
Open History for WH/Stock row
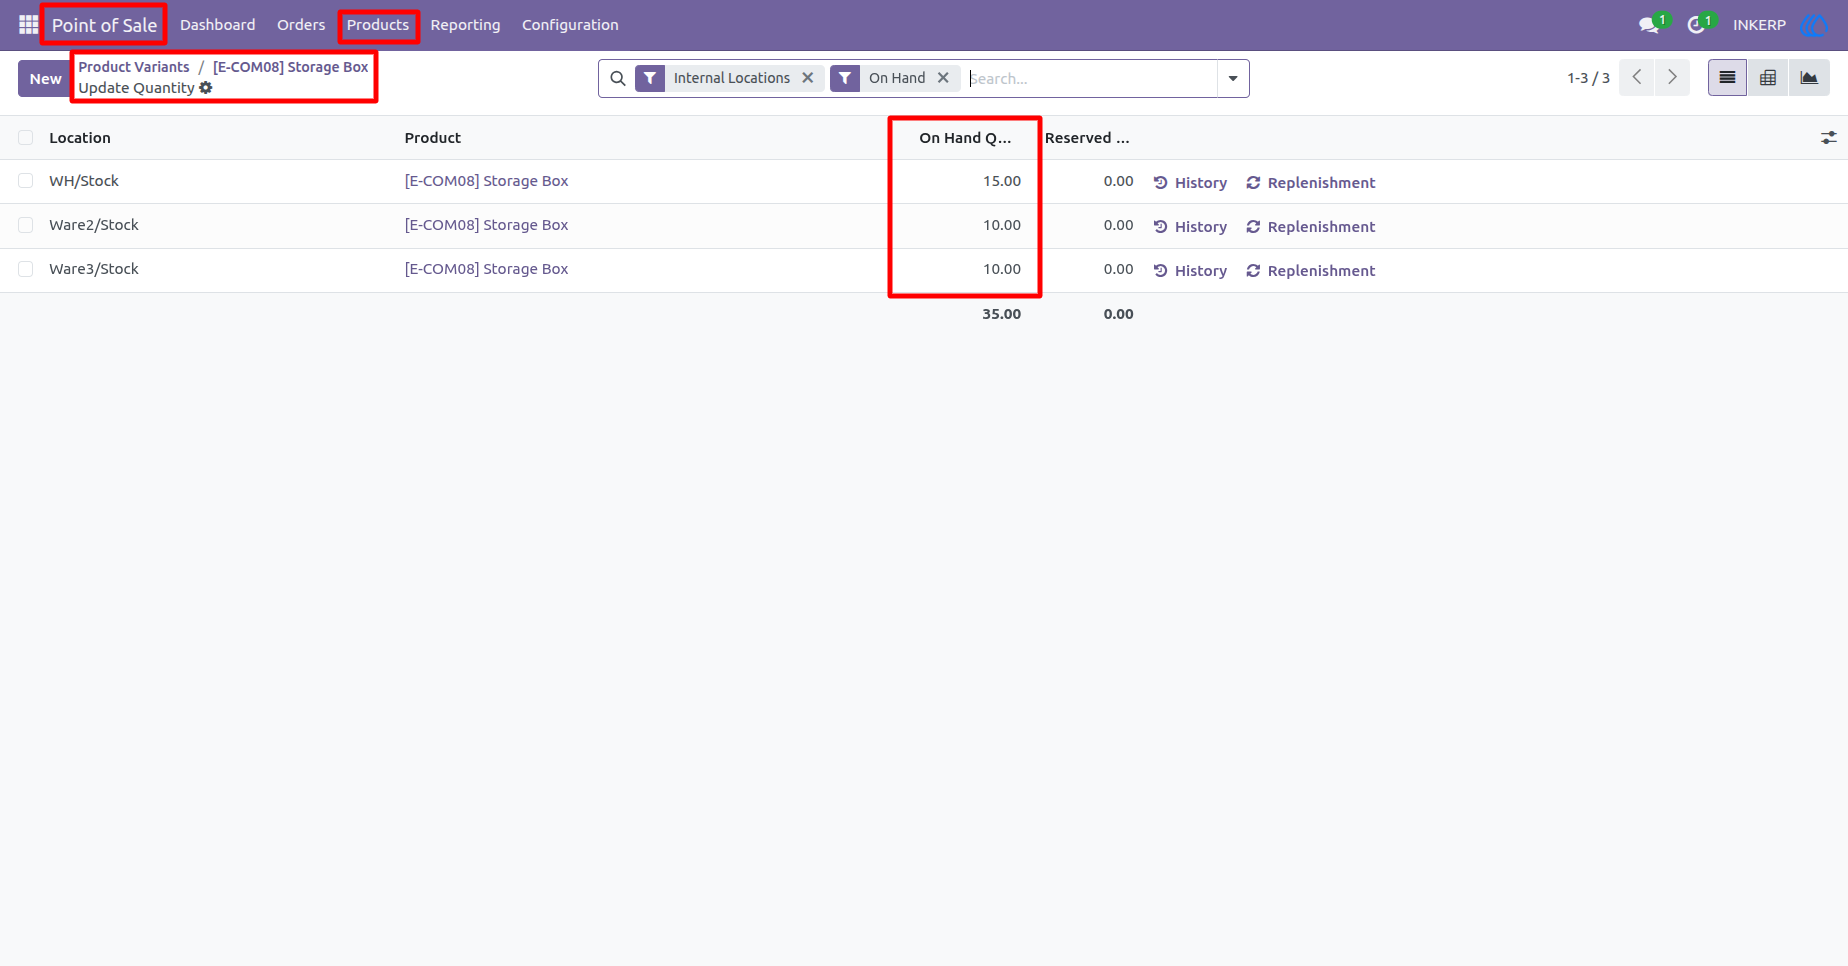(x=1190, y=183)
